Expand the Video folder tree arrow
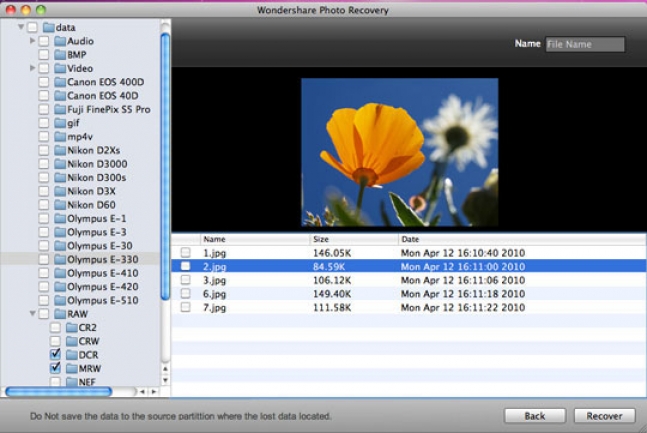The image size is (647, 433). (x=32, y=68)
